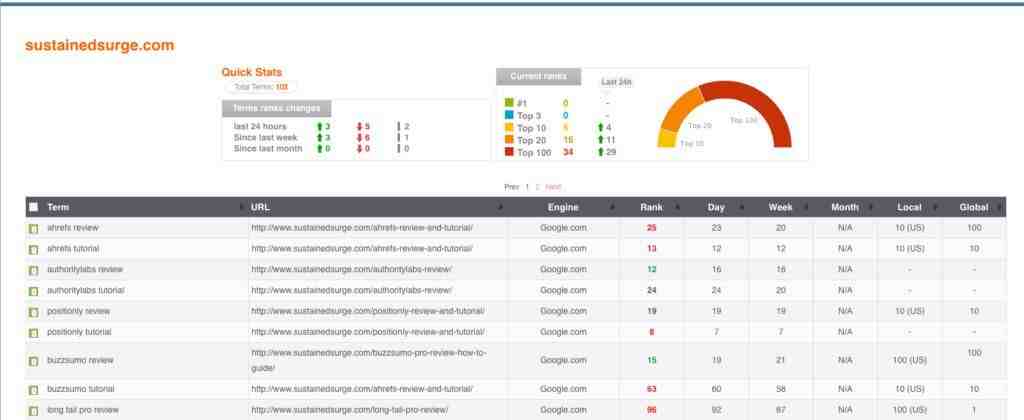Image resolution: width=1024 pixels, height=420 pixels.
Task: Go to the Prev page
Action: point(511,187)
